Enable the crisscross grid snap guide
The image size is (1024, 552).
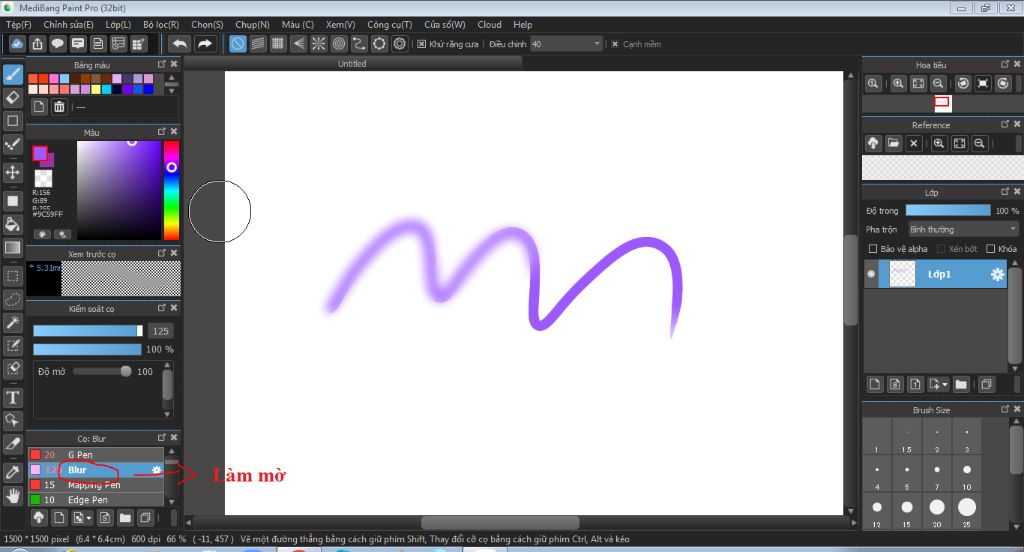point(278,44)
